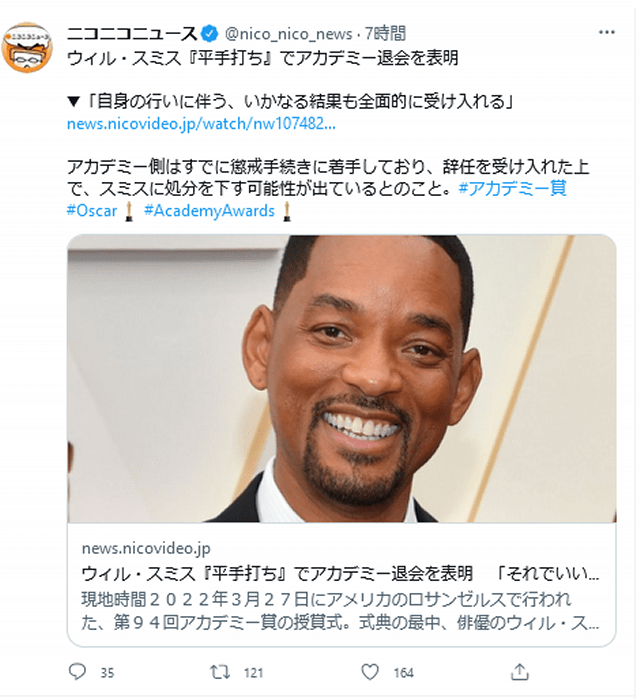Like the tweet with the heart icon
640x699 pixels.
(369, 672)
